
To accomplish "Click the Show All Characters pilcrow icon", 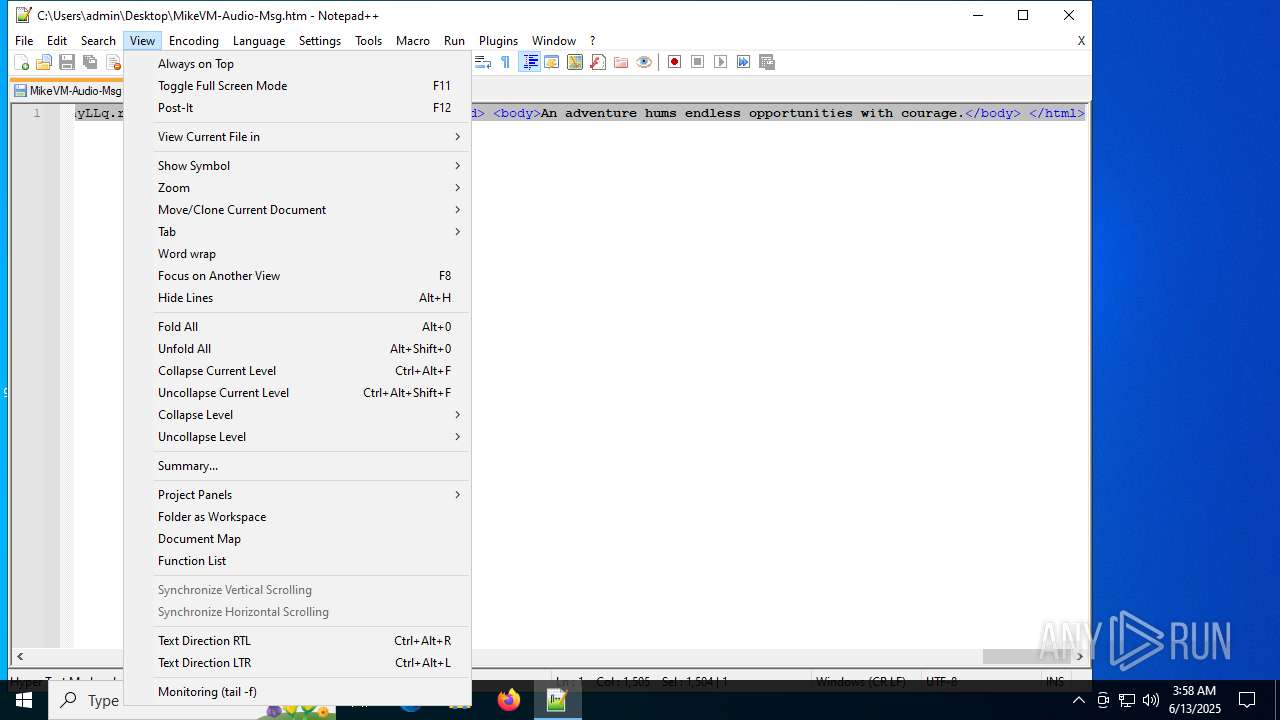I will pyautogui.click(x=505, y=62).
